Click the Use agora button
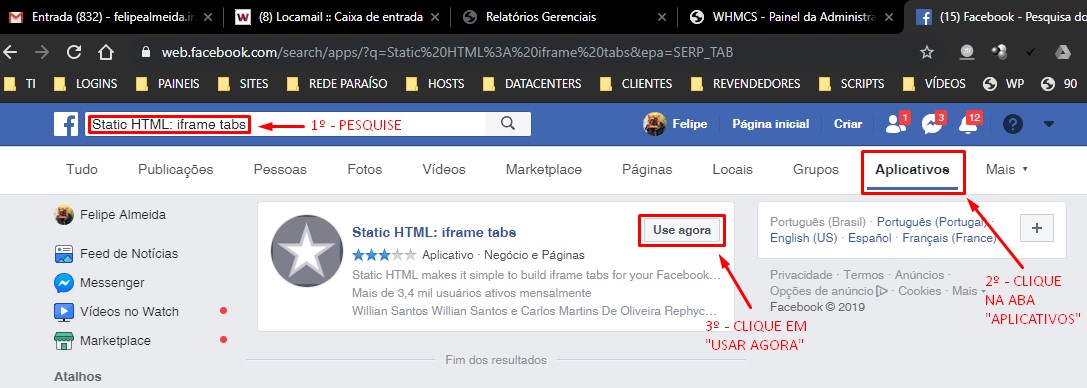The height and width of the screenshot is (388, 1087). pyautogui.click(x=682, y=231)
